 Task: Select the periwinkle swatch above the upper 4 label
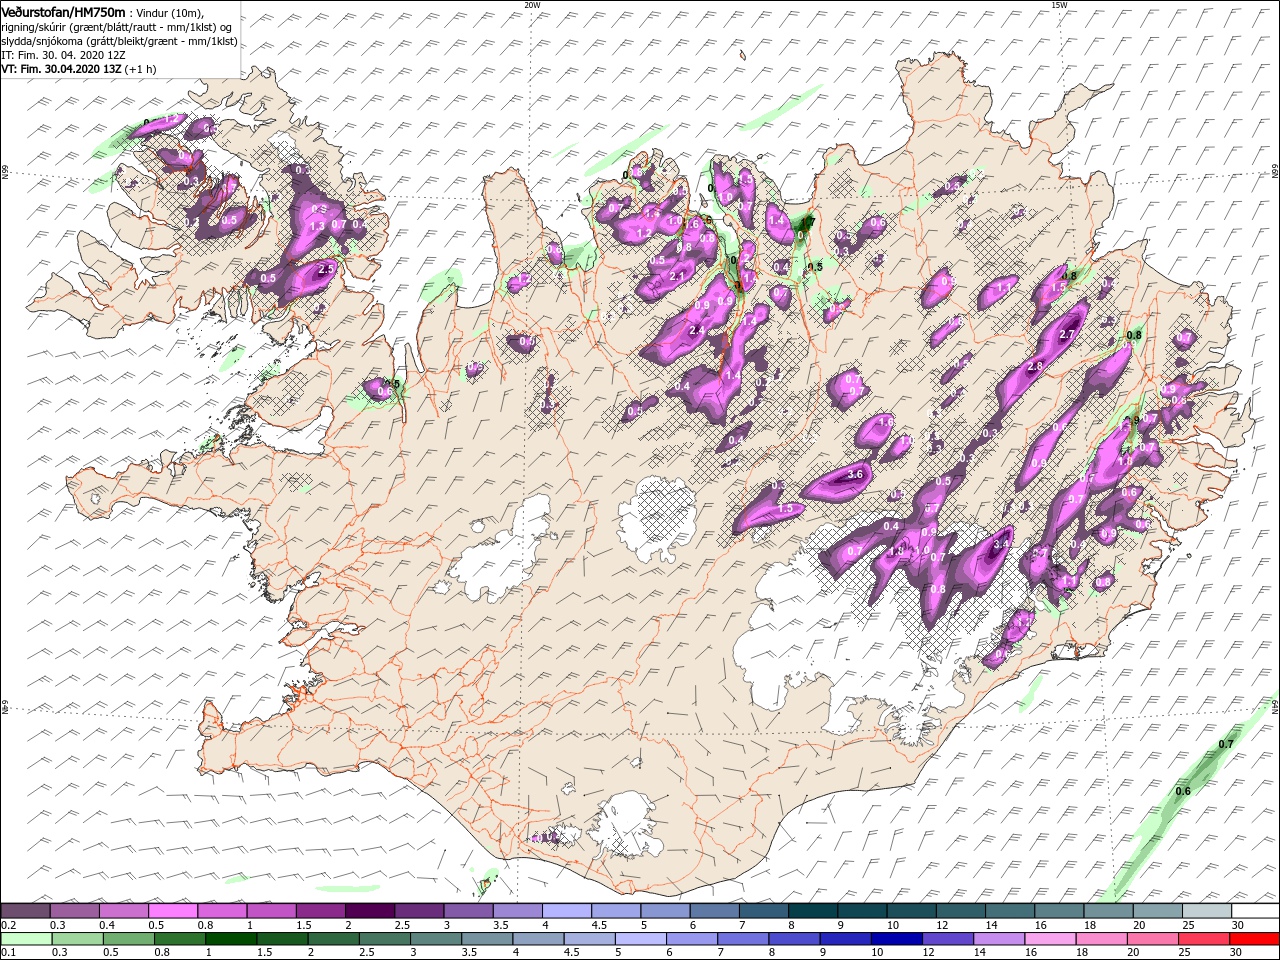(x=566, y=911)
